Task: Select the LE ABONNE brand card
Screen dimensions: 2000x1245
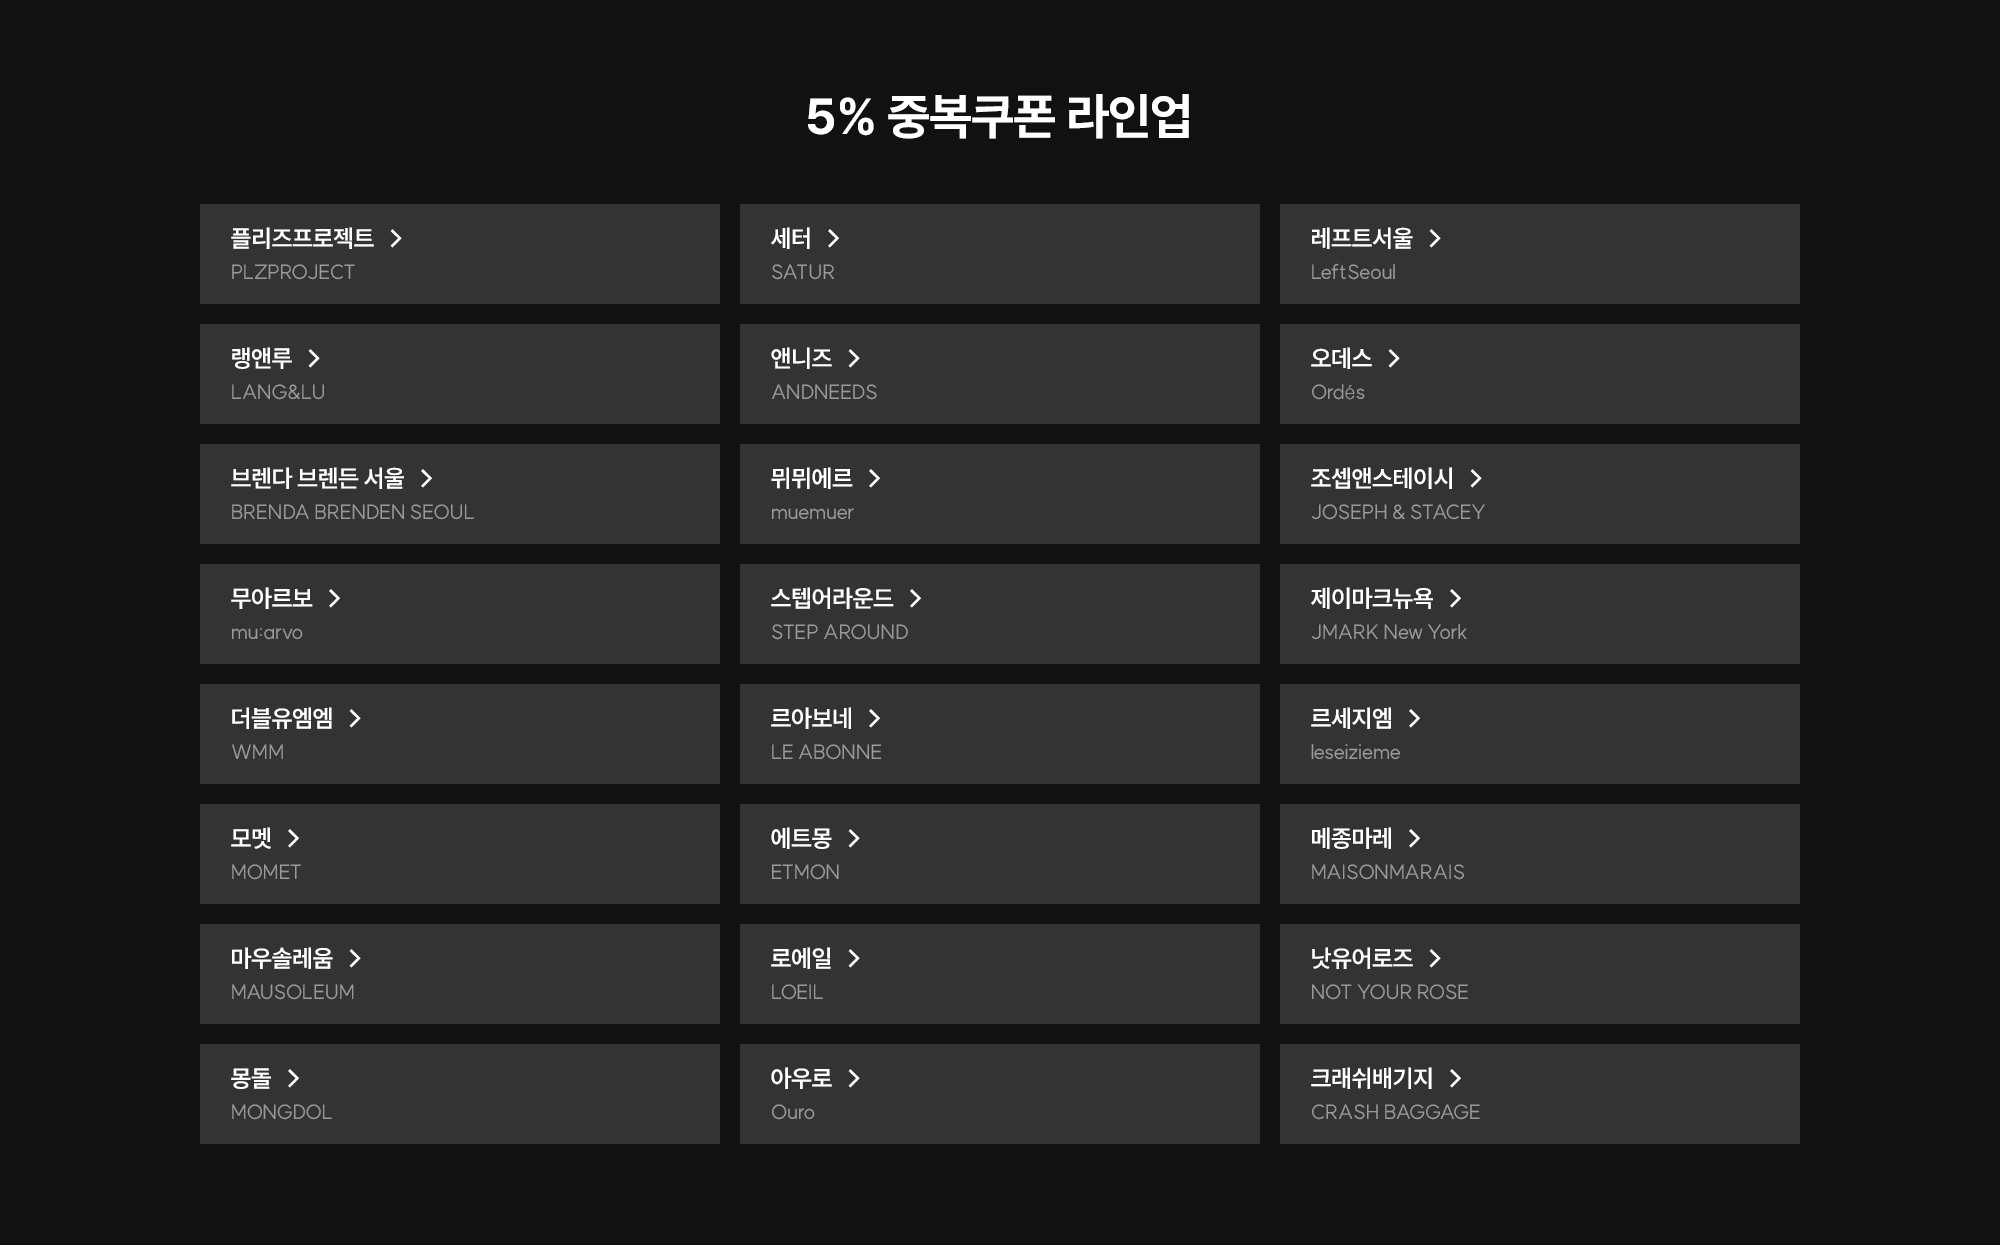Action: click(x=999, y=734)
